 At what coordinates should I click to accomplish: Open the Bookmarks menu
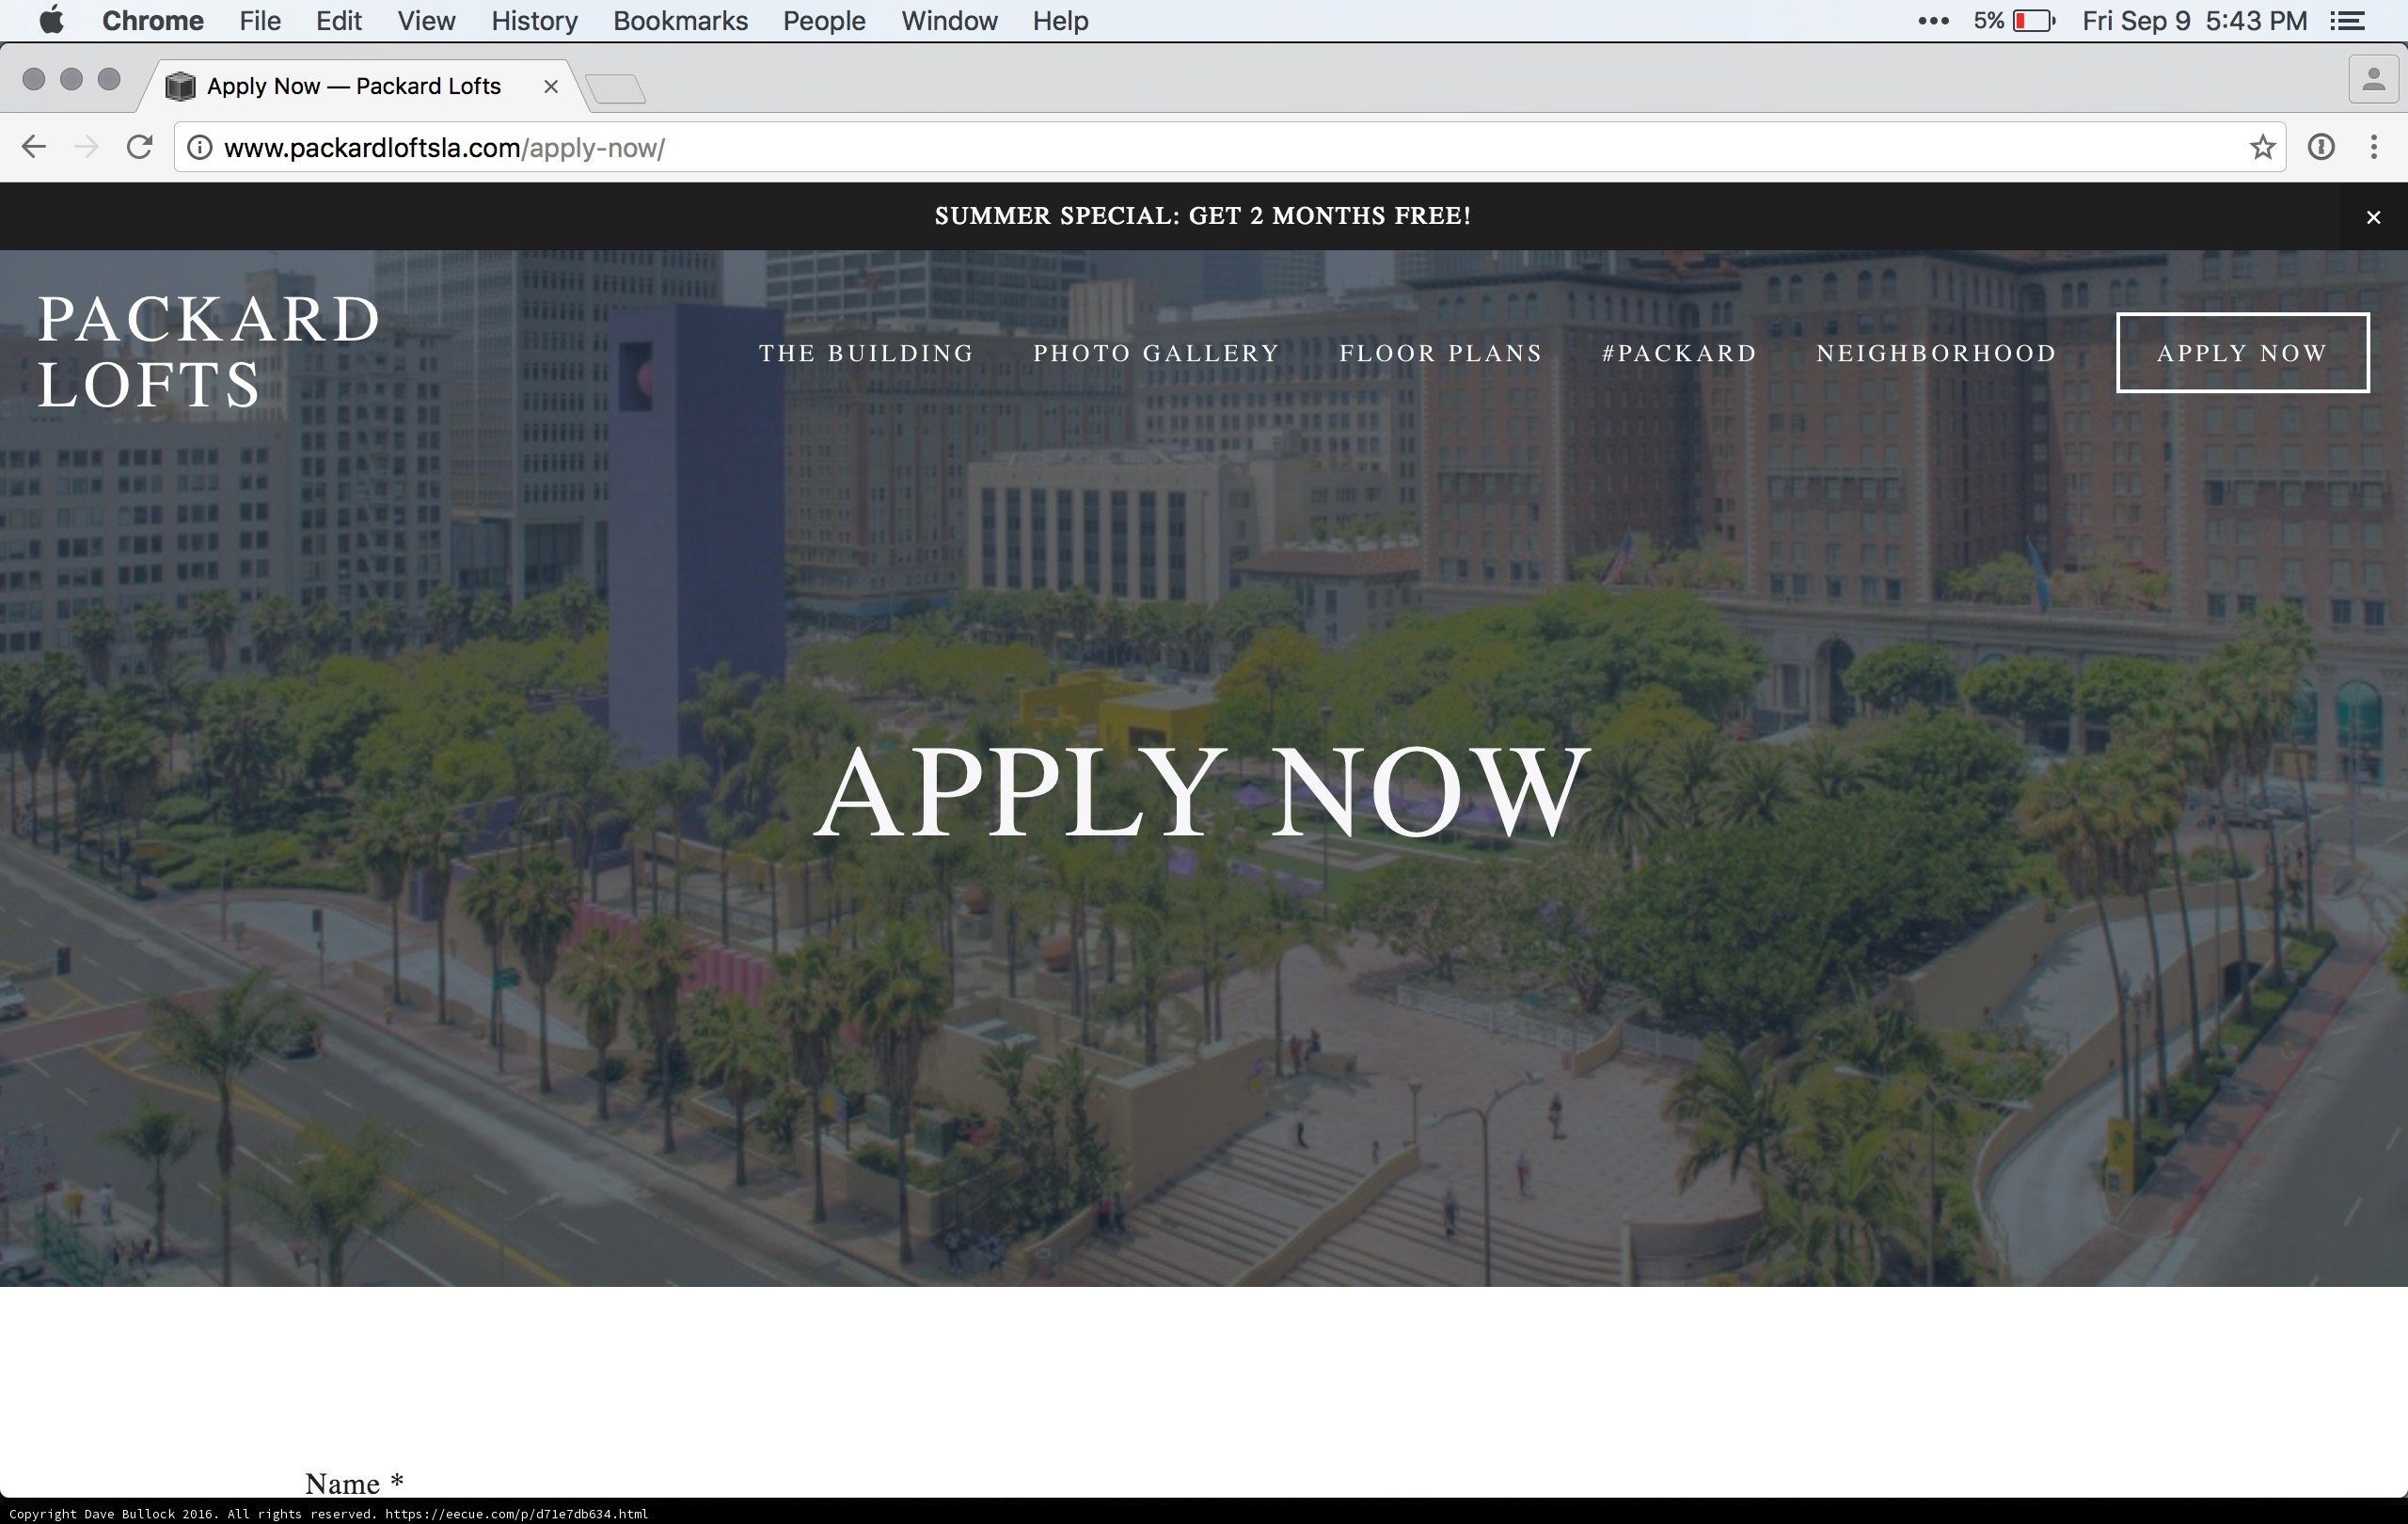(x=681, y=21)
